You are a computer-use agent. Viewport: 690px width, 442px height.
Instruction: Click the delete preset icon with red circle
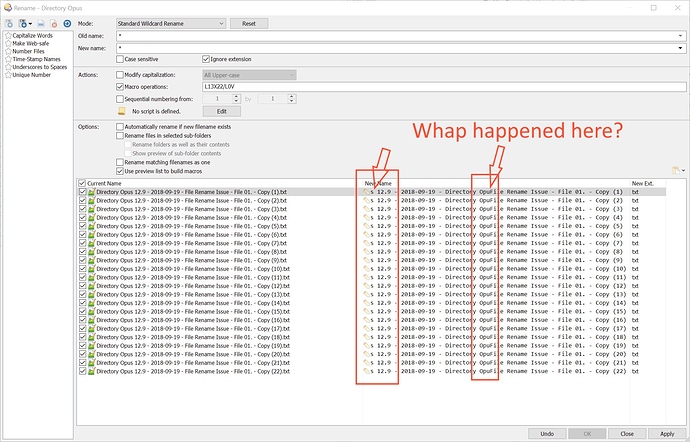(54, 23)
